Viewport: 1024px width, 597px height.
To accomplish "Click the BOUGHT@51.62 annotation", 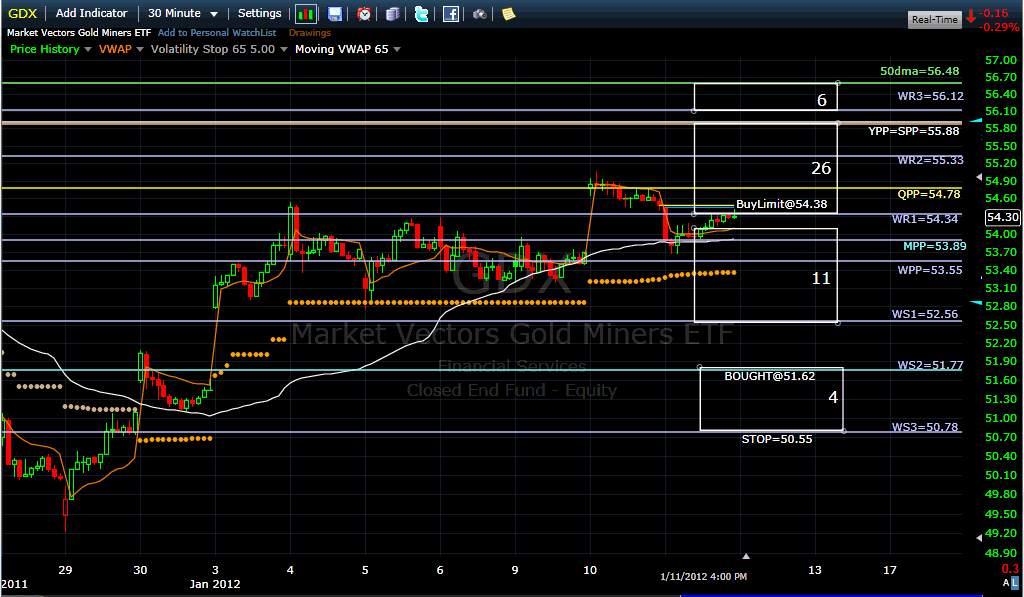I will pos(769,376).
